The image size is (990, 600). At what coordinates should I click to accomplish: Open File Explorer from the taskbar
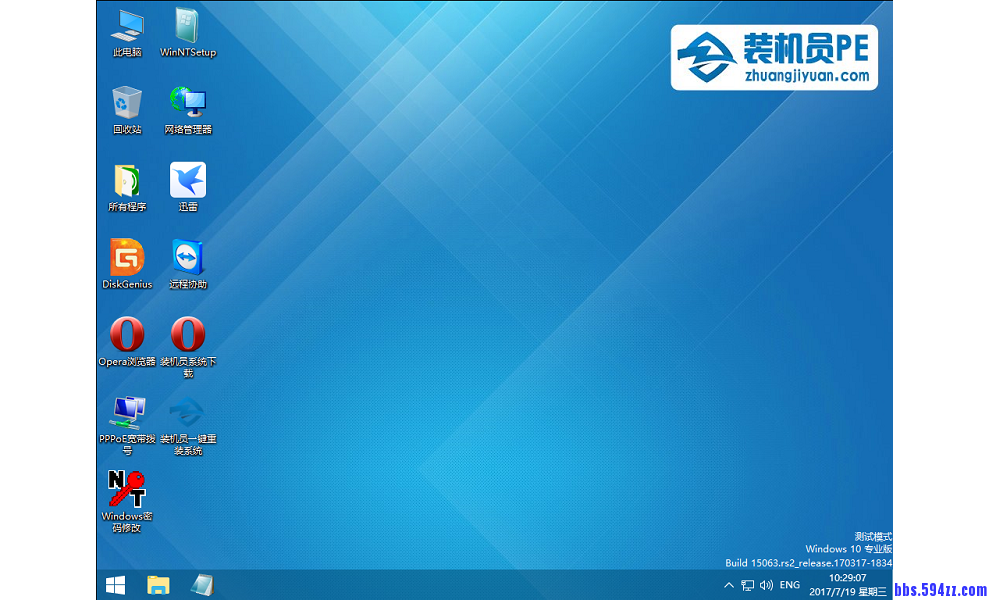coord(158,585)
